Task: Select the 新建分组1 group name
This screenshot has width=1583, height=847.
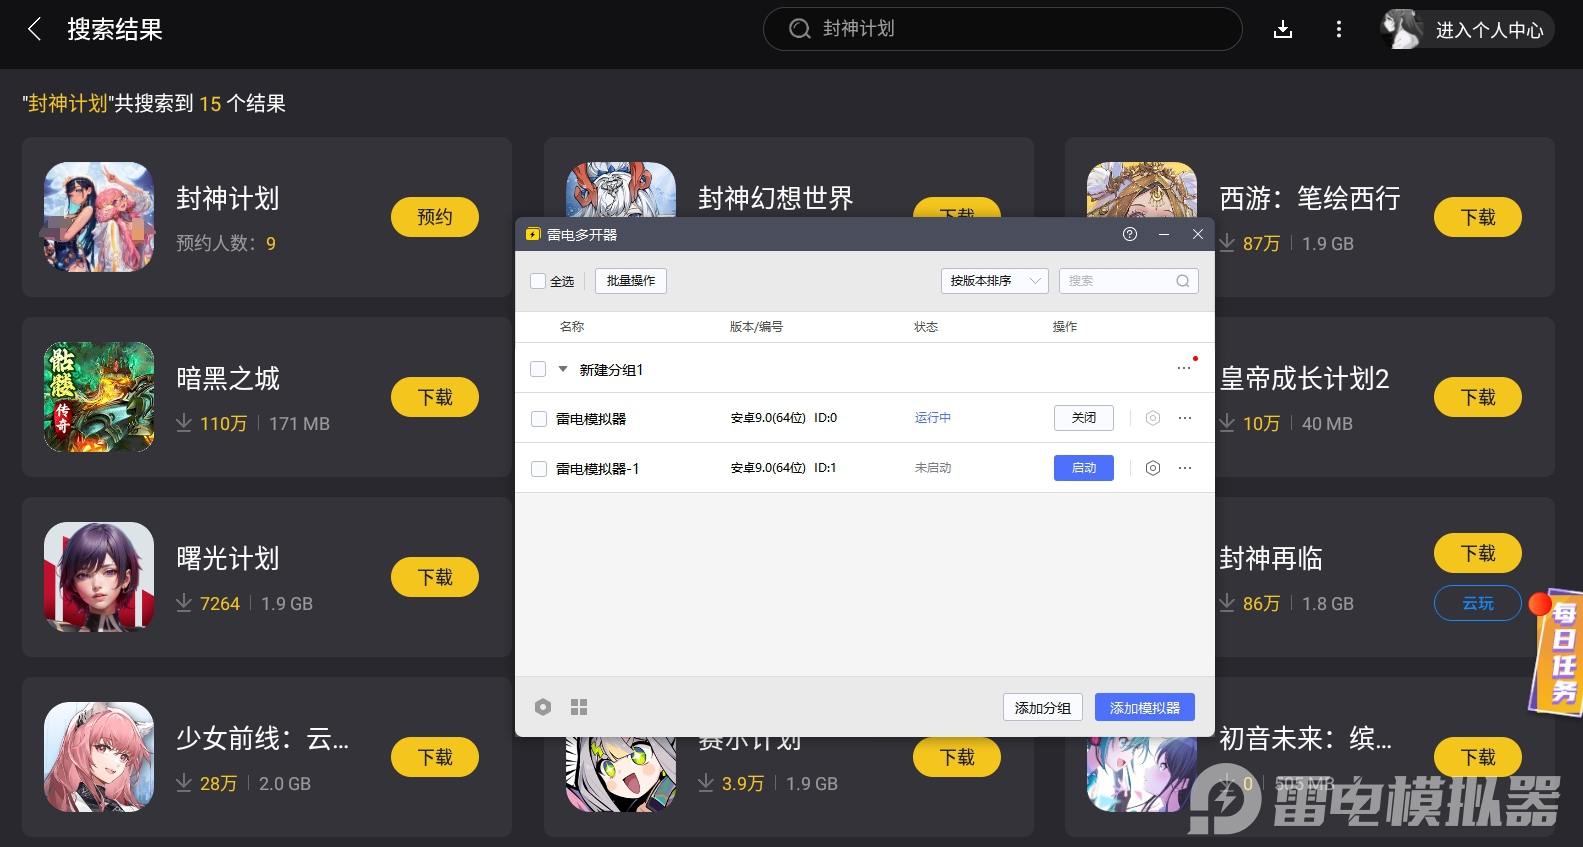Action: point(612,370)
